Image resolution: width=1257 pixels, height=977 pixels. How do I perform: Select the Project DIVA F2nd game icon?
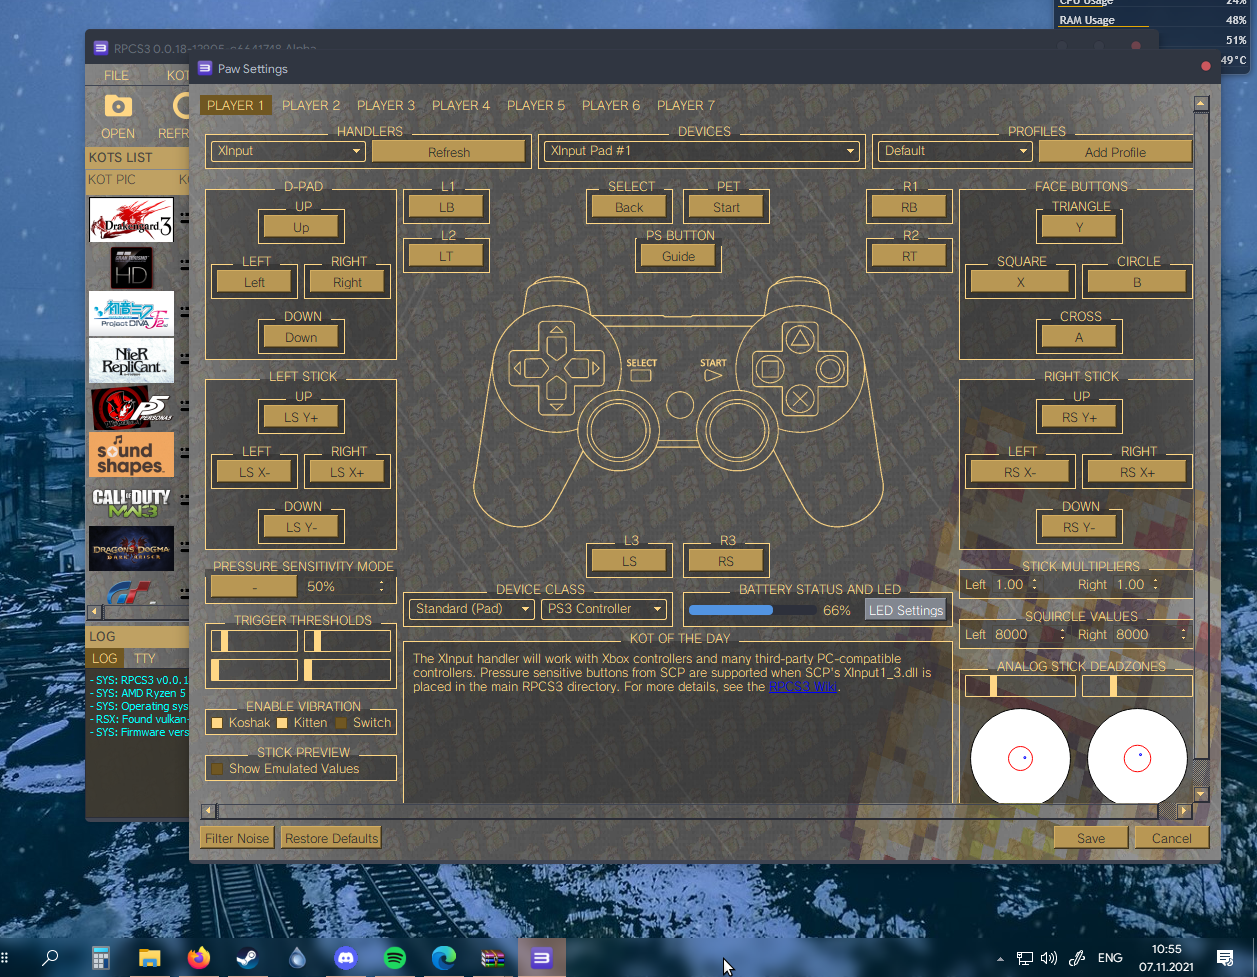[132, 313]
